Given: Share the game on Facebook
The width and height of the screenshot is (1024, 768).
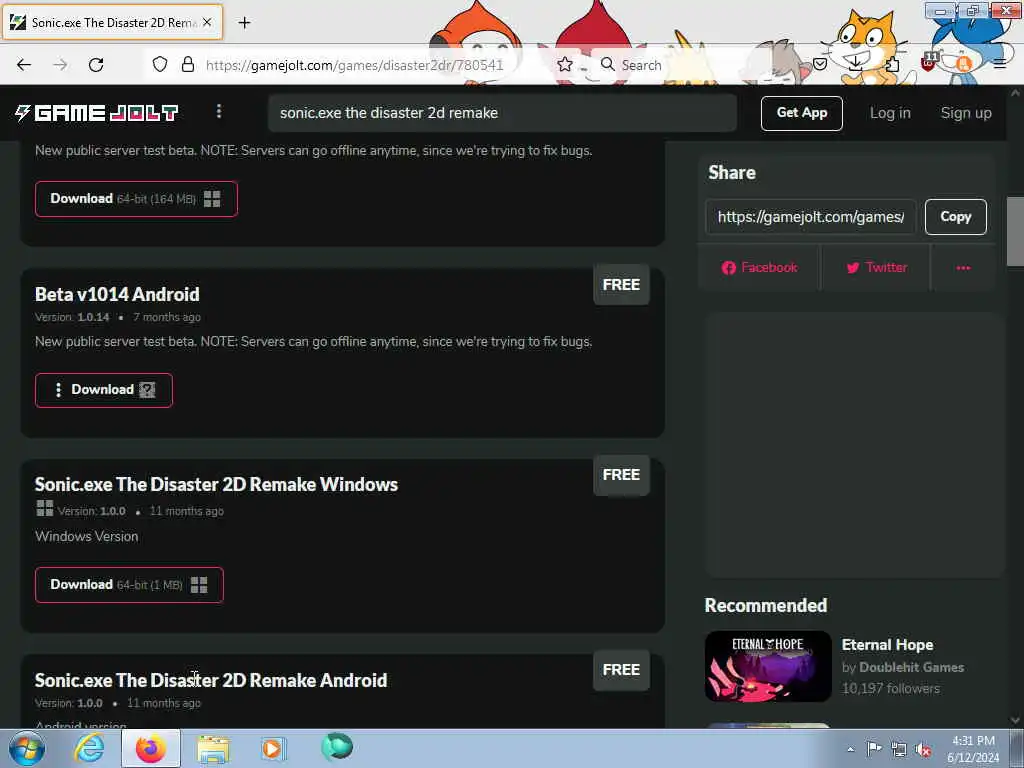Looking at the screenshot, I should [x=760, y=268].
